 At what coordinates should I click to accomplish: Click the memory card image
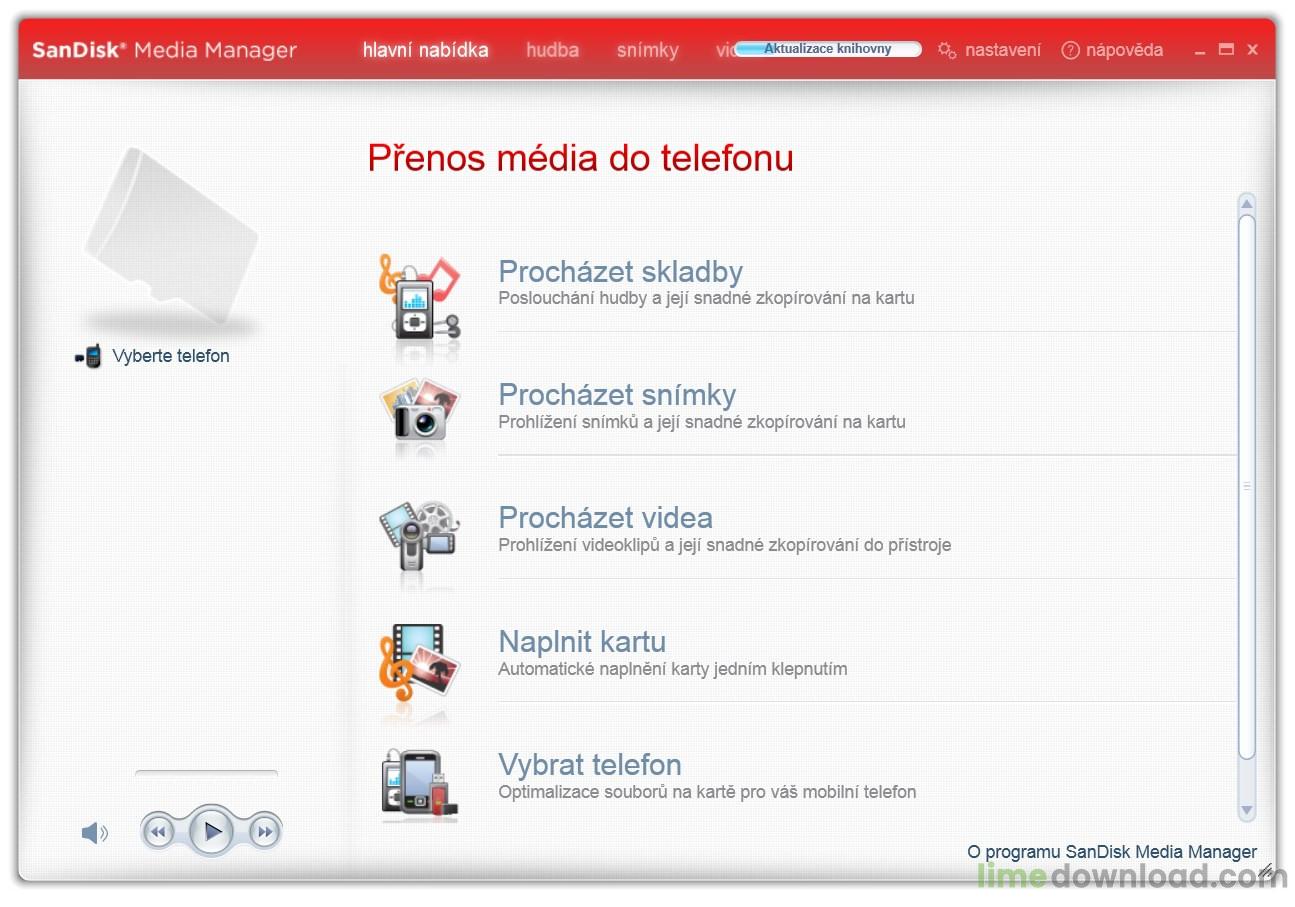pos(171,237)
